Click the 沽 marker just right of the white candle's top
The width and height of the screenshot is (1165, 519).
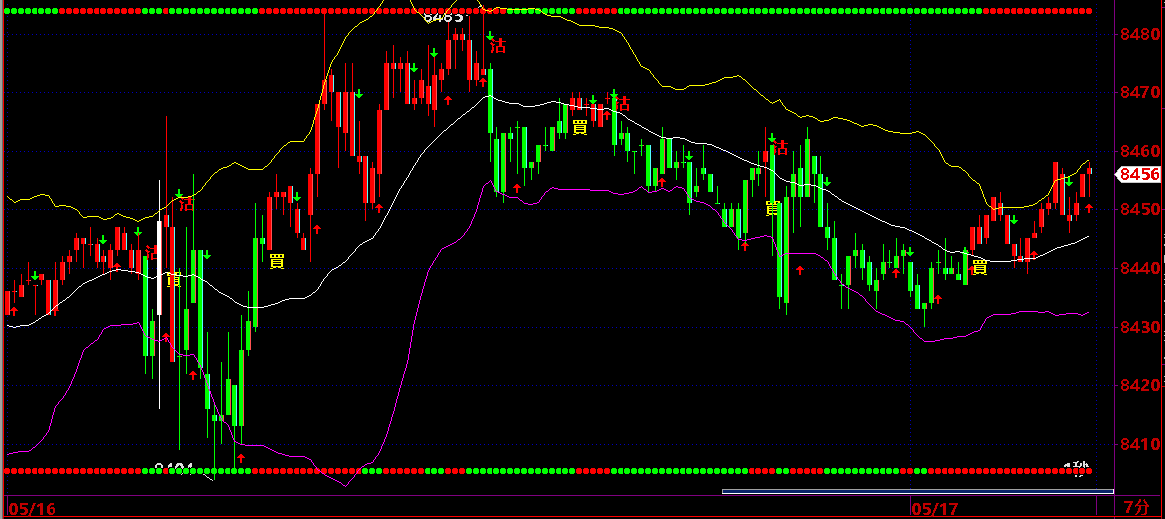click(186, 204)
